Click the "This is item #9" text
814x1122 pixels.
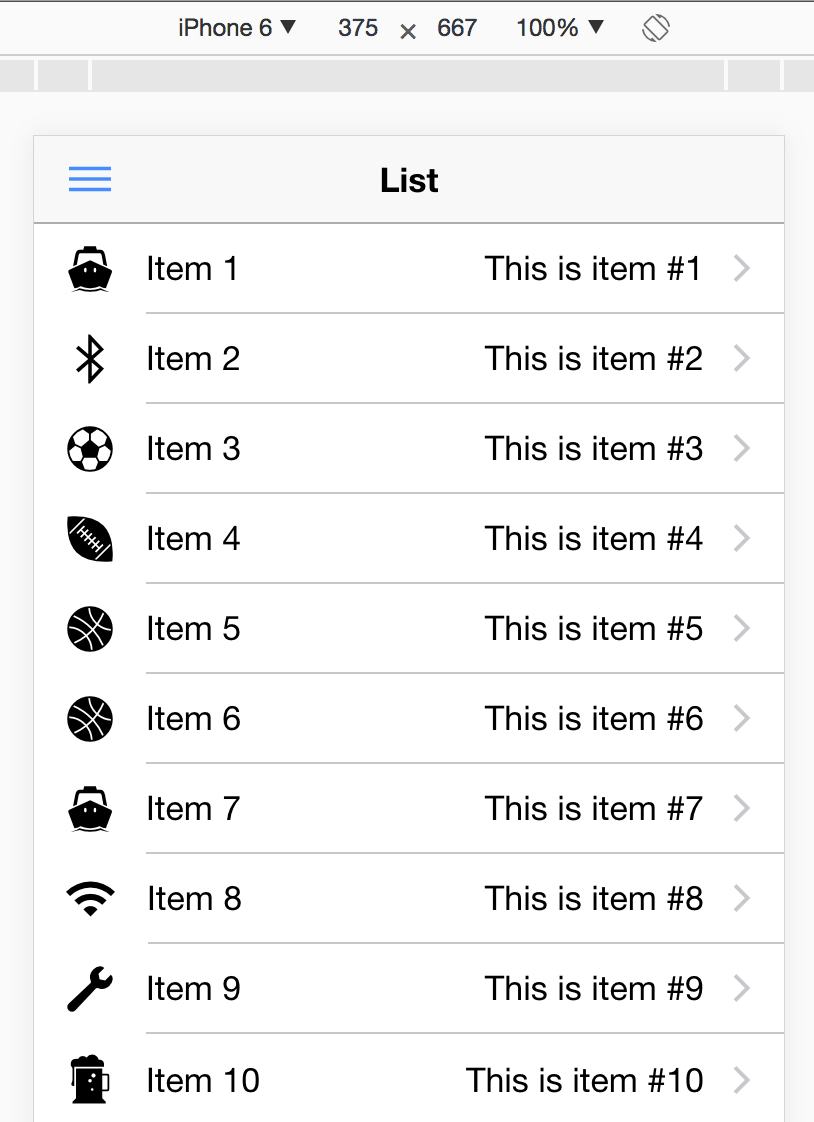[x=594, y=989]
